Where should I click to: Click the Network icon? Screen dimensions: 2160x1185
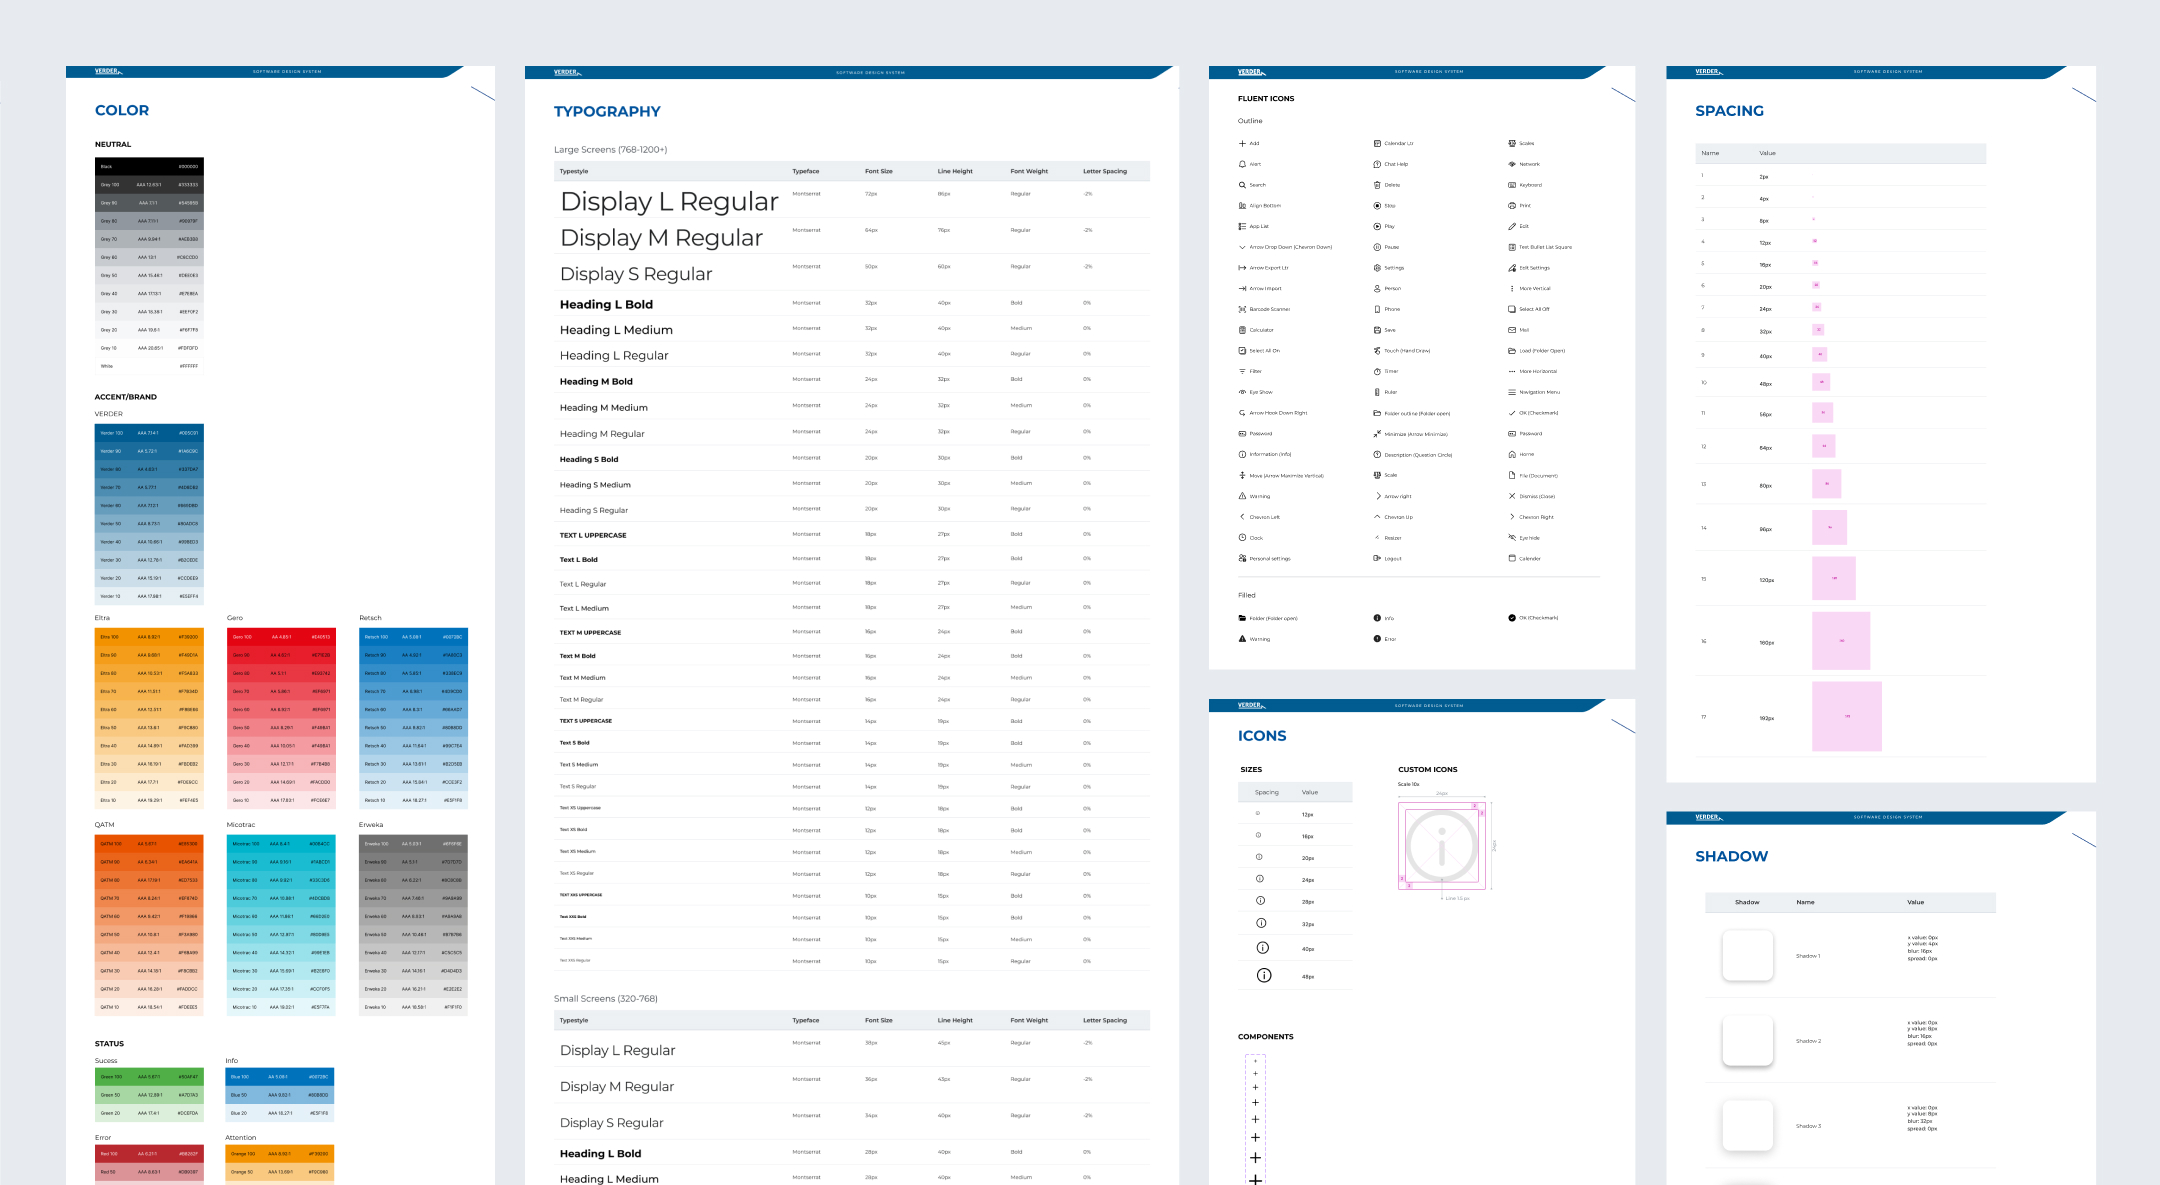pyautogui.click(x=1512, y=164)
